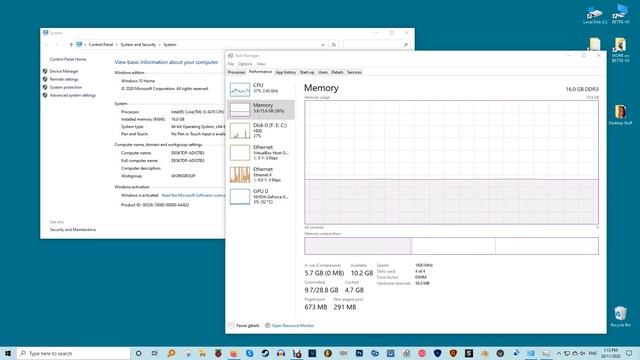Image resolution: width=640 pixels, height=360 pixels.
Task: Open File Explorer from the taskbar
Action: click(202, 353)
